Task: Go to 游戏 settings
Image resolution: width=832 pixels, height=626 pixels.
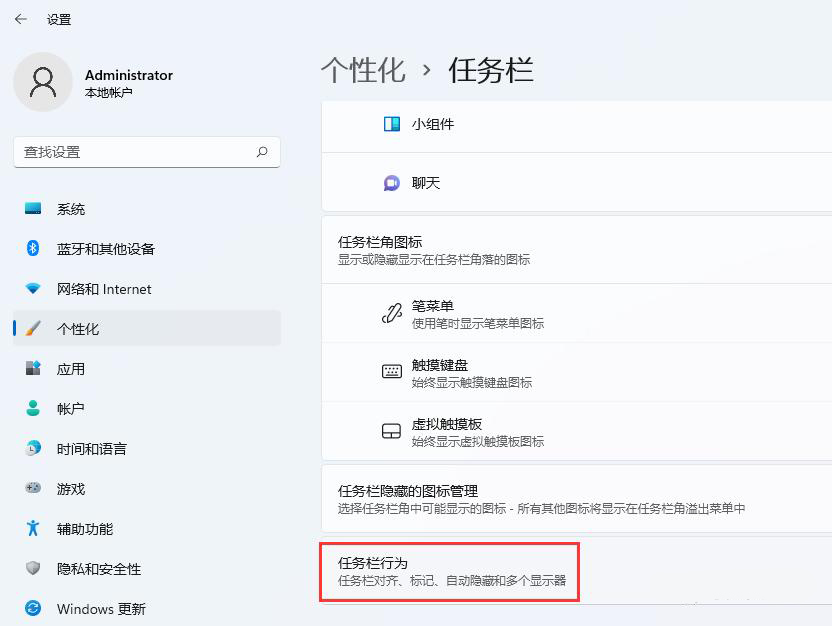Action: point(146,488)
